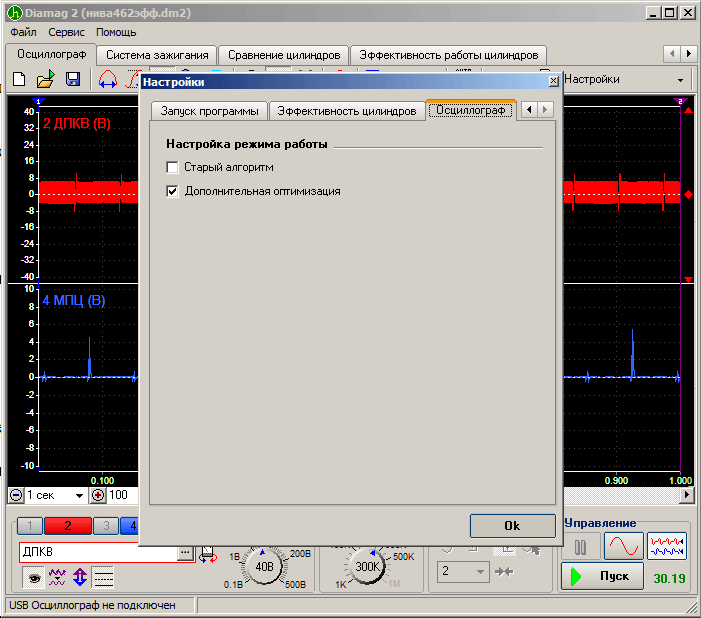
Task: Toggle channel visibility with the eye icon
Action: [x=34, y=577]
